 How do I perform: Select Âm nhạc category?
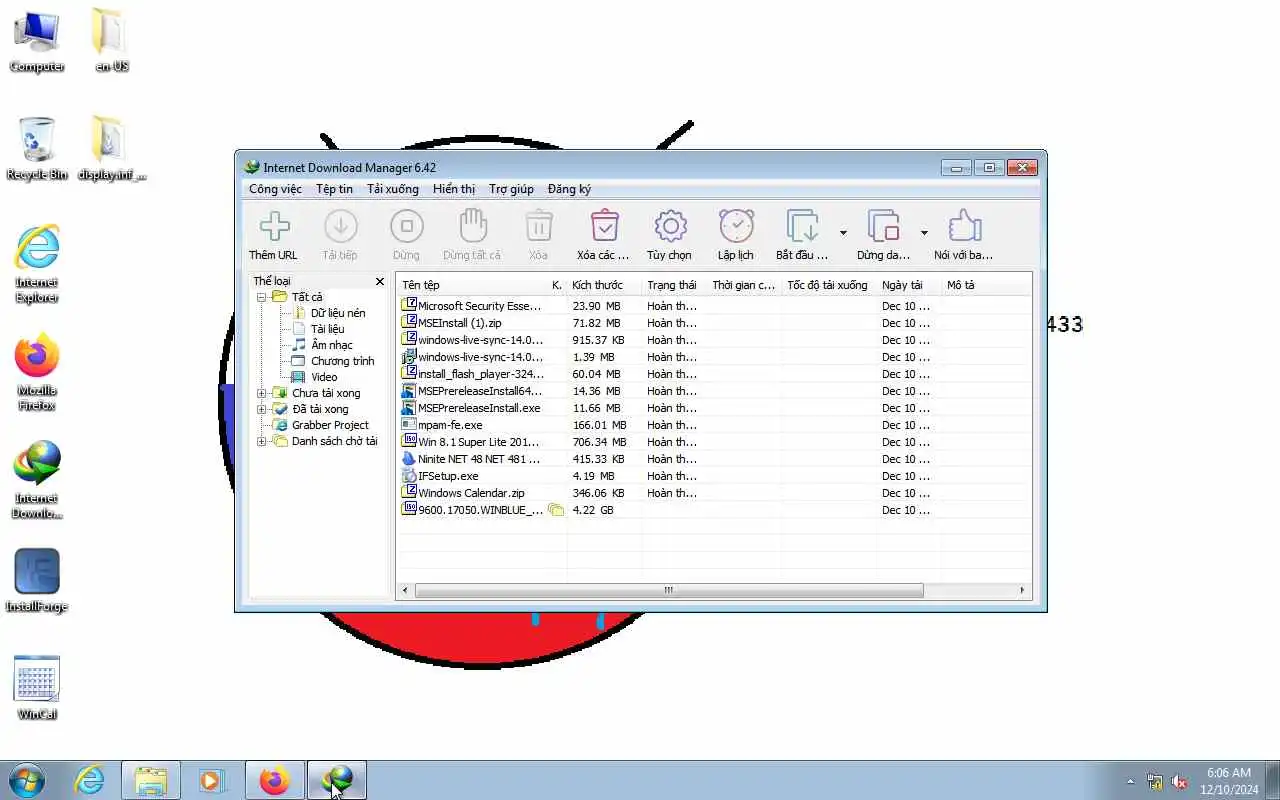[x=331, y=345]
